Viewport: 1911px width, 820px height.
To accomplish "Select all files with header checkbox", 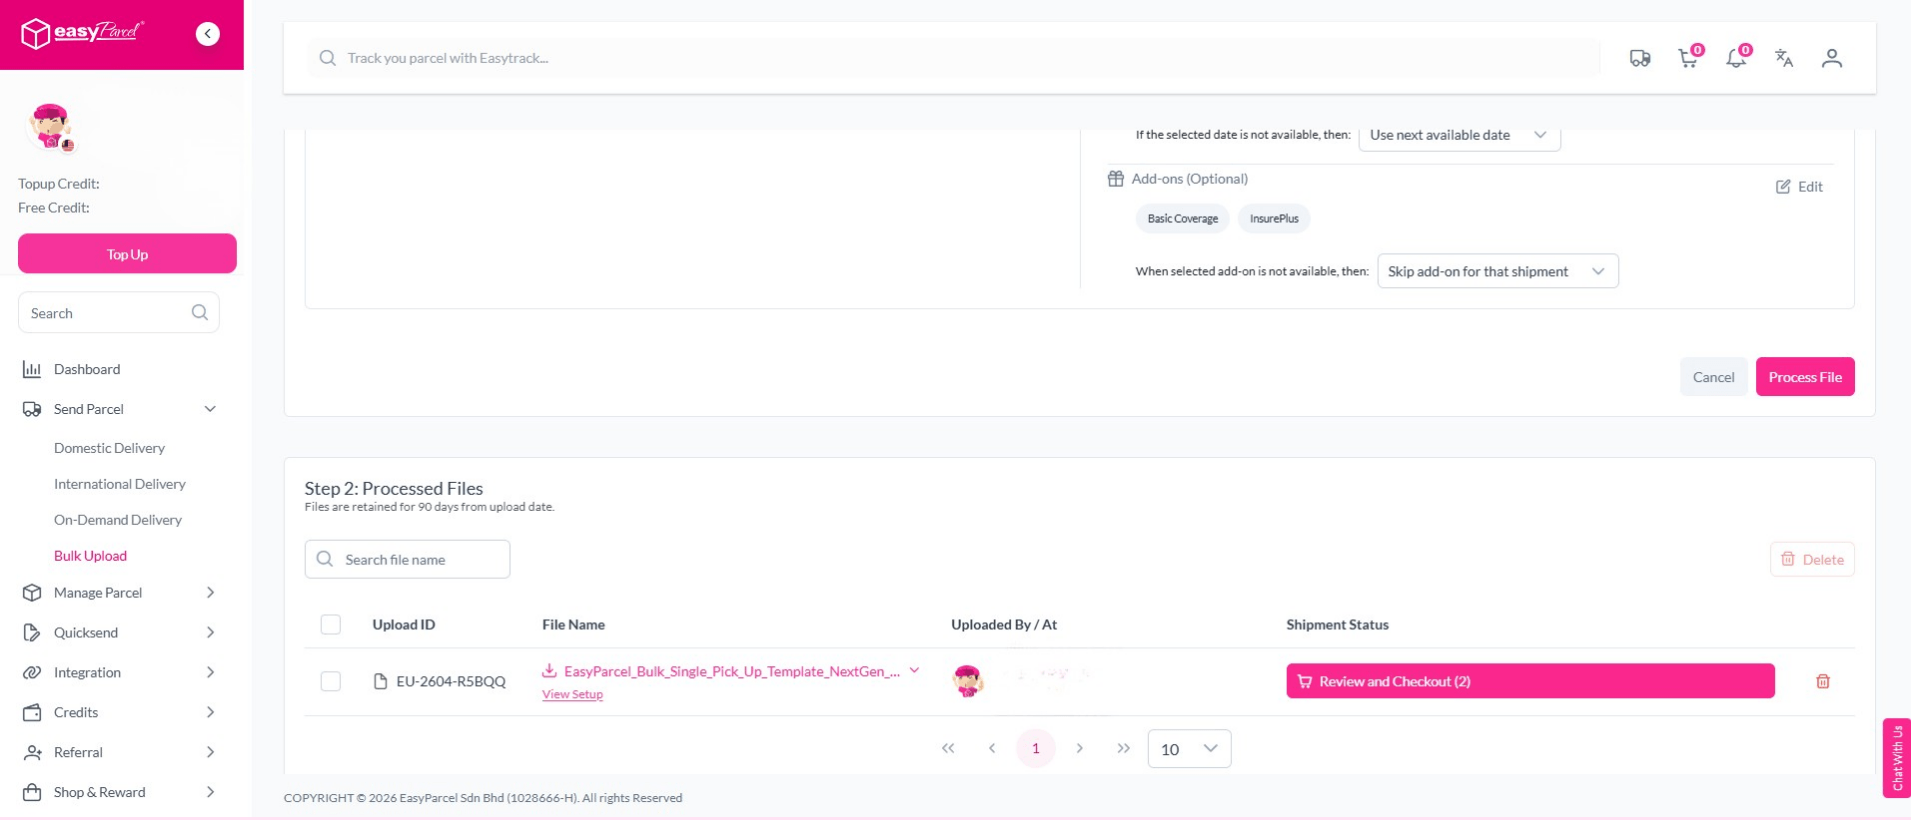I will pyautogui.click(x=331, y=625).
